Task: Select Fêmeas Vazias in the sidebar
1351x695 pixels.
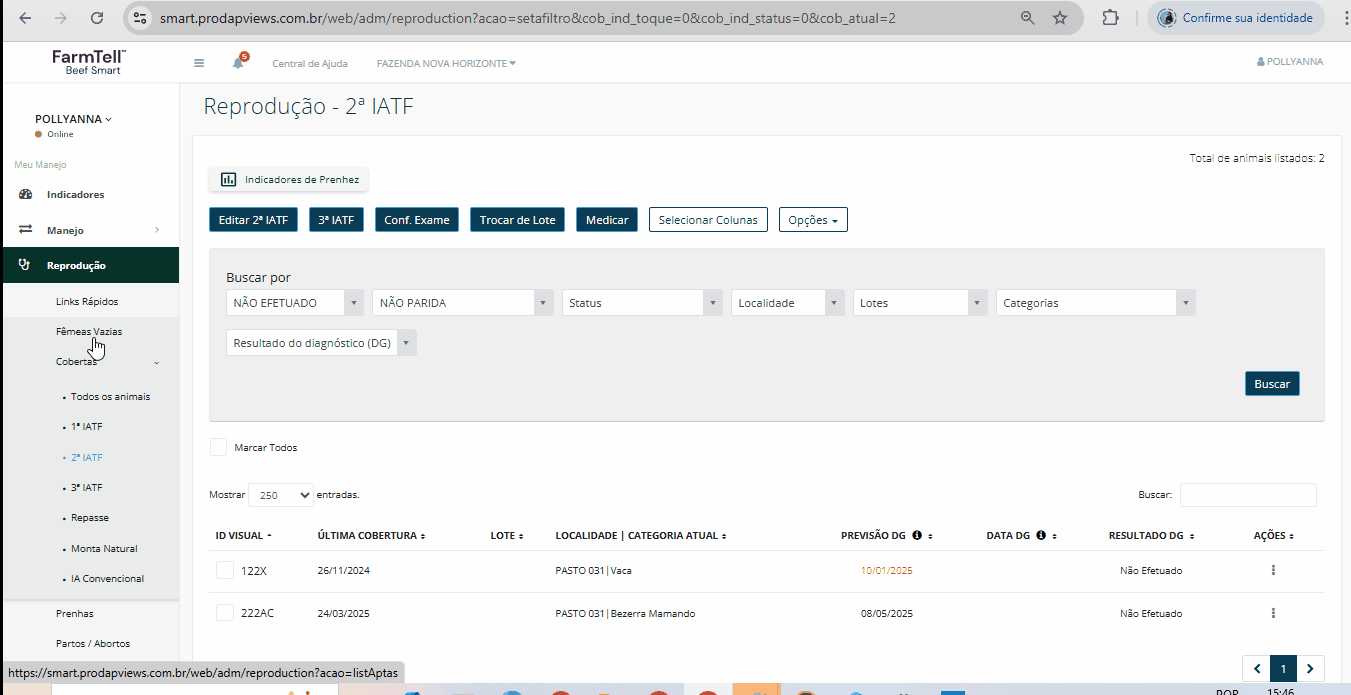Action: tap(89, 331)
